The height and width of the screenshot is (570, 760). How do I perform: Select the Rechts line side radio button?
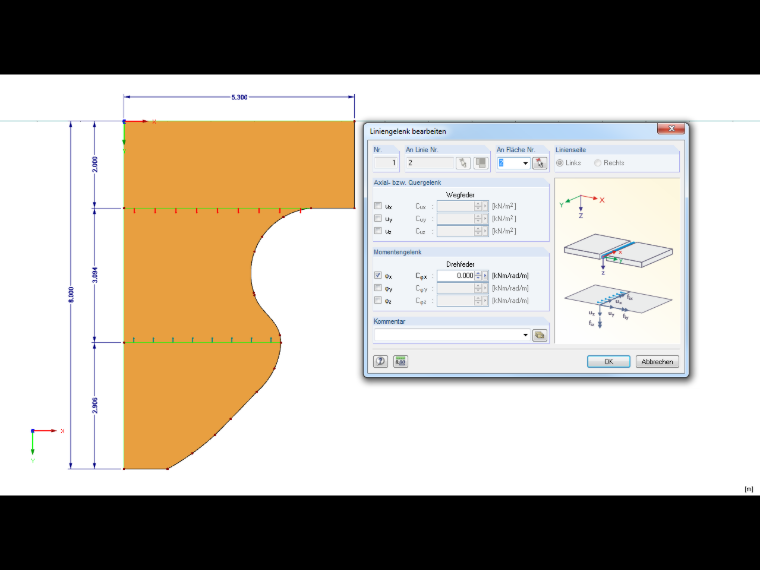pyautogui.click(x=598, y=163)
